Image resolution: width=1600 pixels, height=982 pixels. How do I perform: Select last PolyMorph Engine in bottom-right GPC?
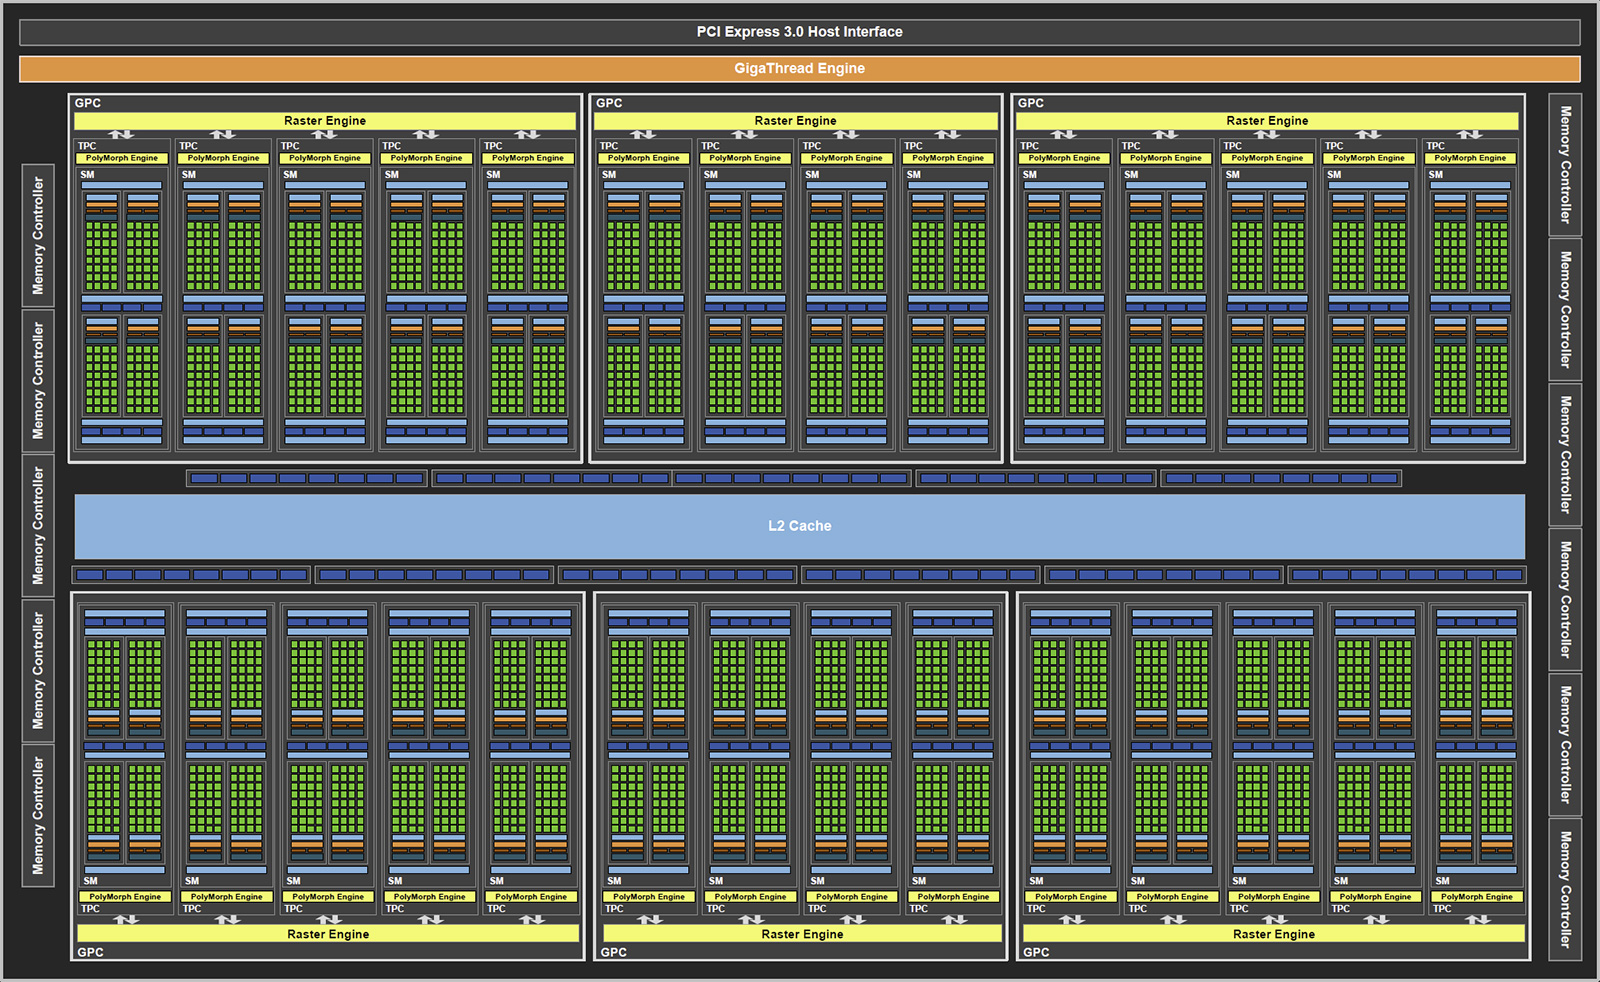pyautogui.click(x=1476, y=897)
